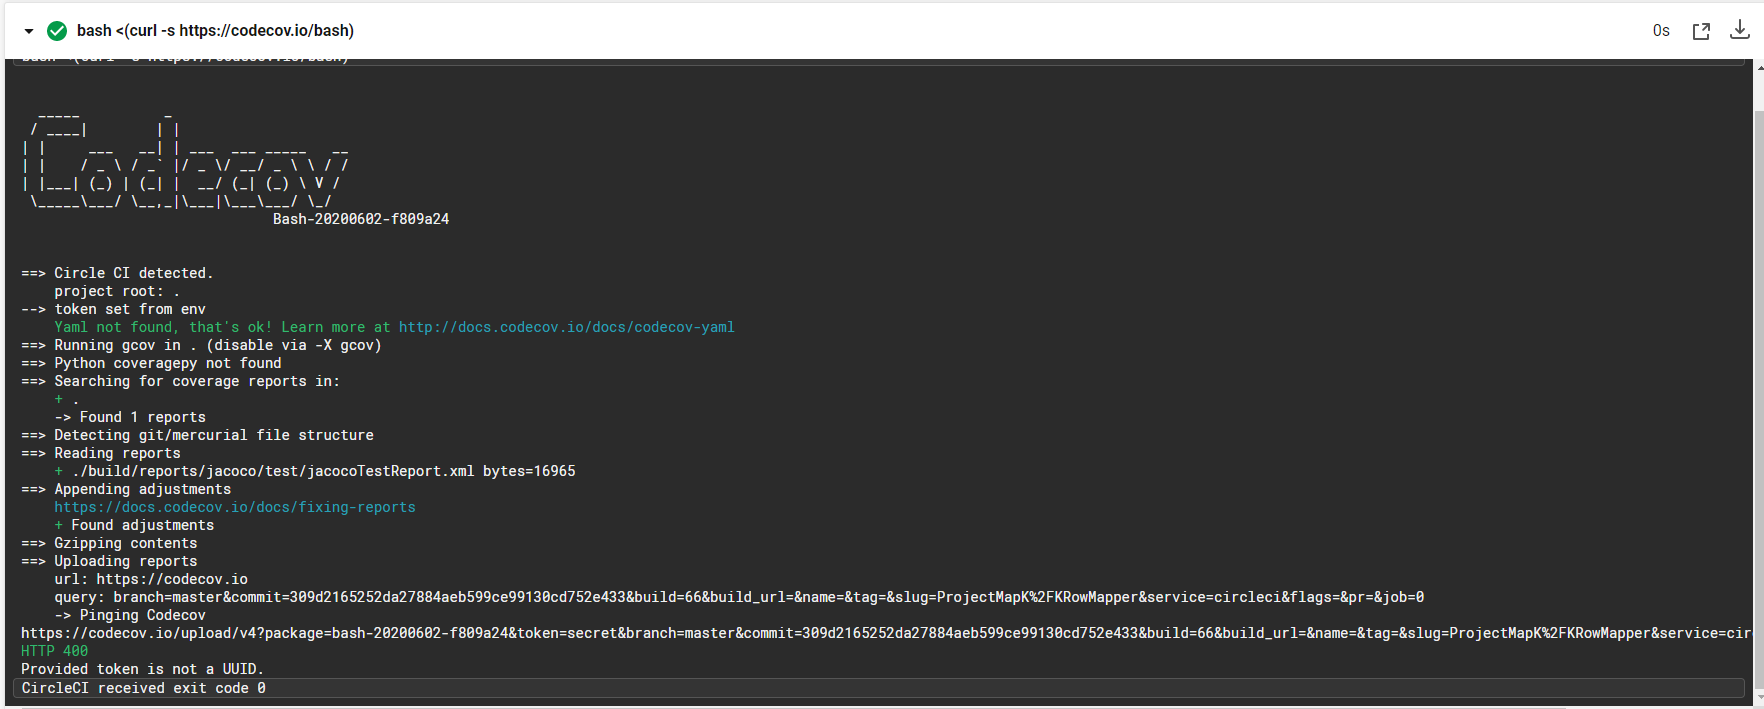The height and width of the screenshot is (709, 1764).
Task: Click 'Running gcov in .' log line
Action: [x=201, y=345]
